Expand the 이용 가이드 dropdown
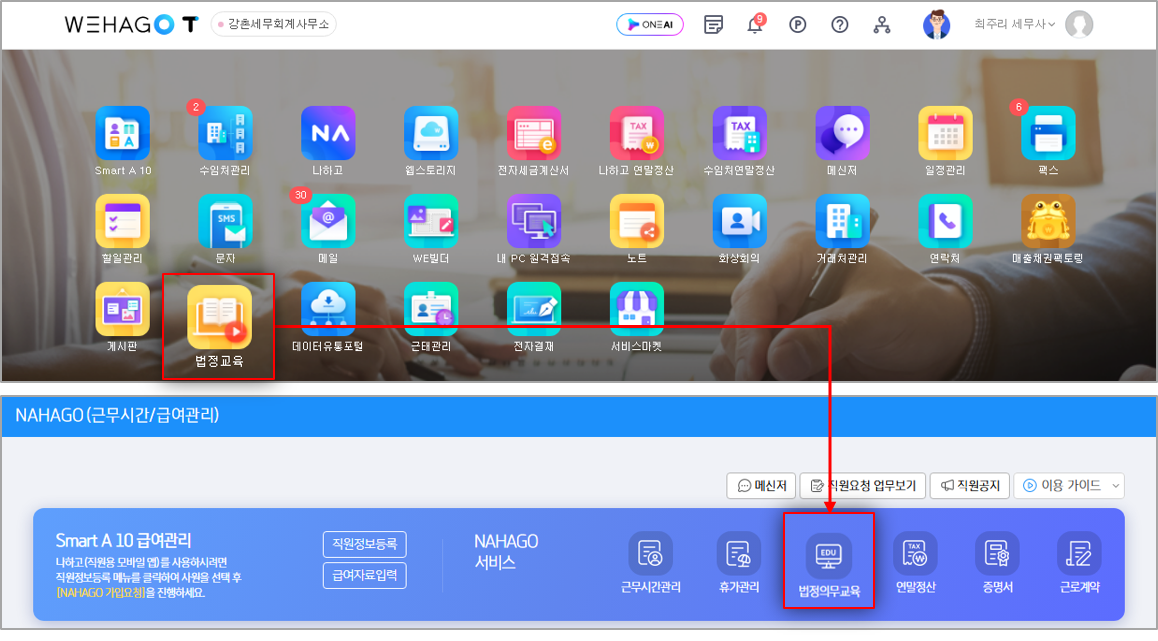 (x=1069, y=486)
